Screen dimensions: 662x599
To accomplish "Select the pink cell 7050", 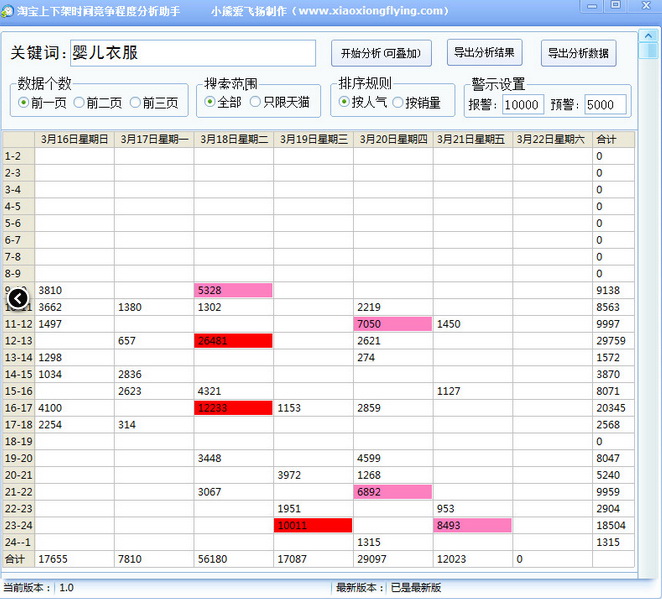I will pos(393,324).
